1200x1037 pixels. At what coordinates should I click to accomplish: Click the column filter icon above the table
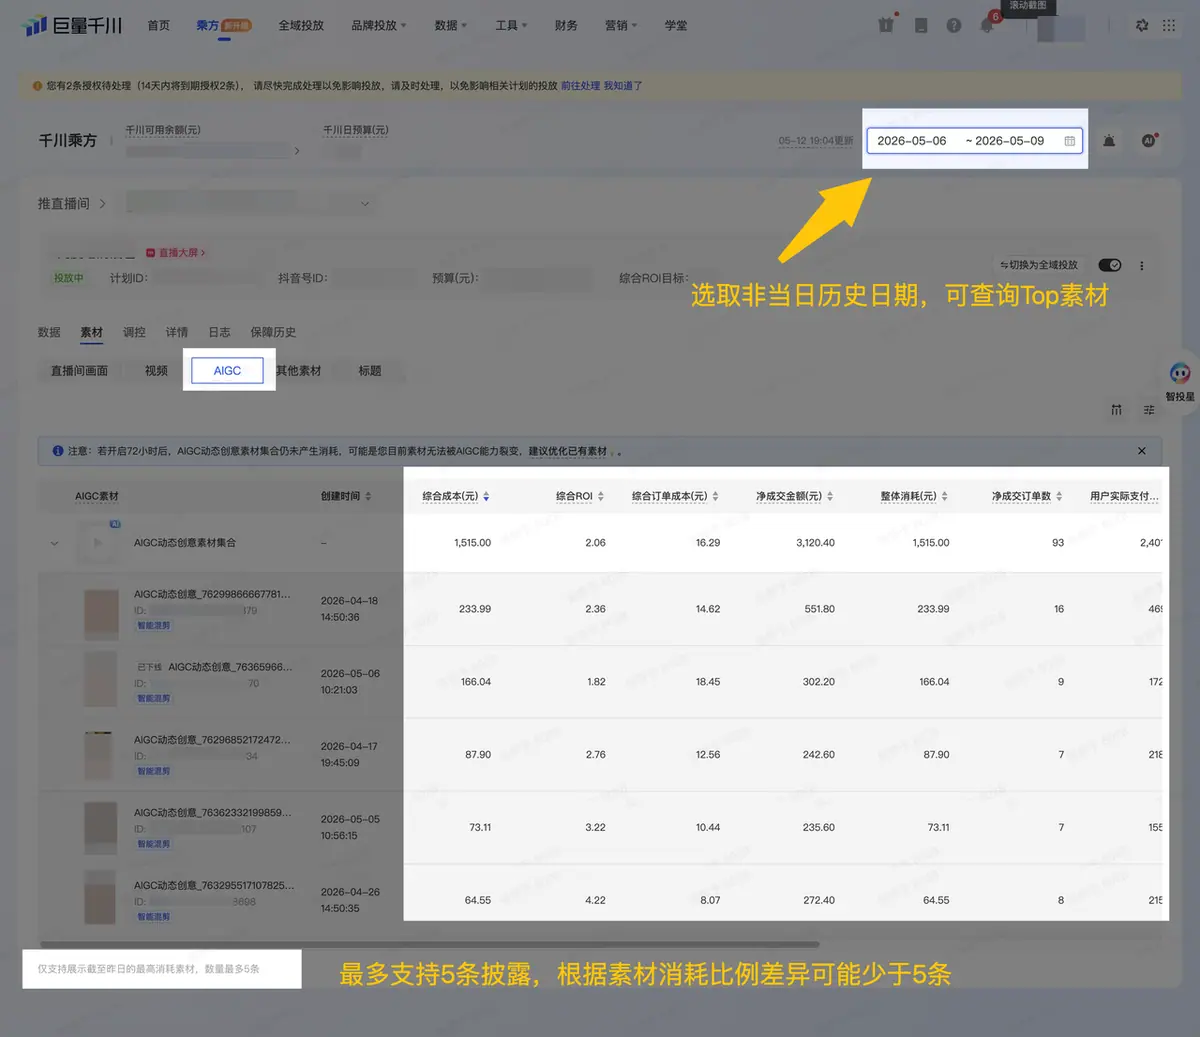coord(1116,410)
